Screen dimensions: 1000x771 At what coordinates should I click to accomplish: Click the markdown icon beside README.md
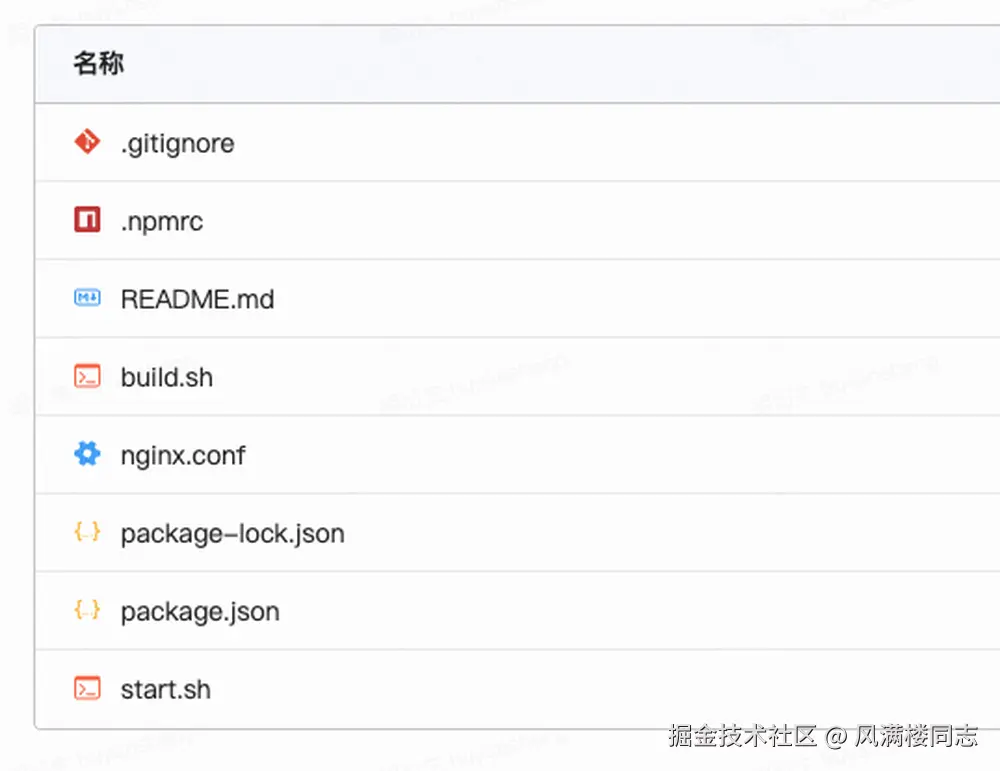coord(88,298)
